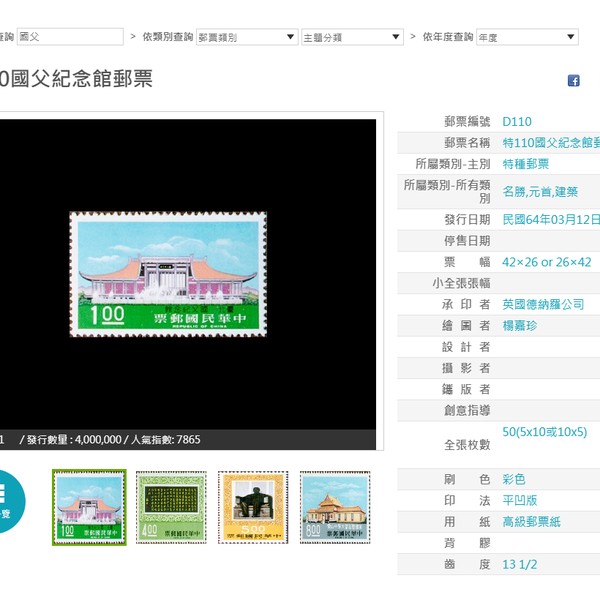
Task: Click the paper type 高級郵票紙
Action: pyautogui.click(x=531, y=522)
